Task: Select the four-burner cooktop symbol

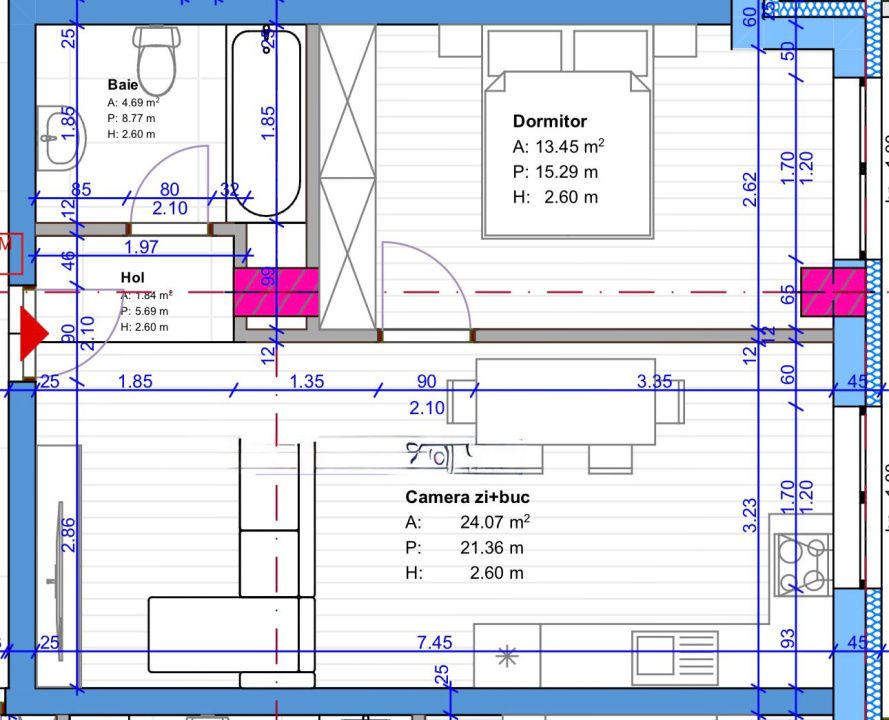Action: pos(803,565)
